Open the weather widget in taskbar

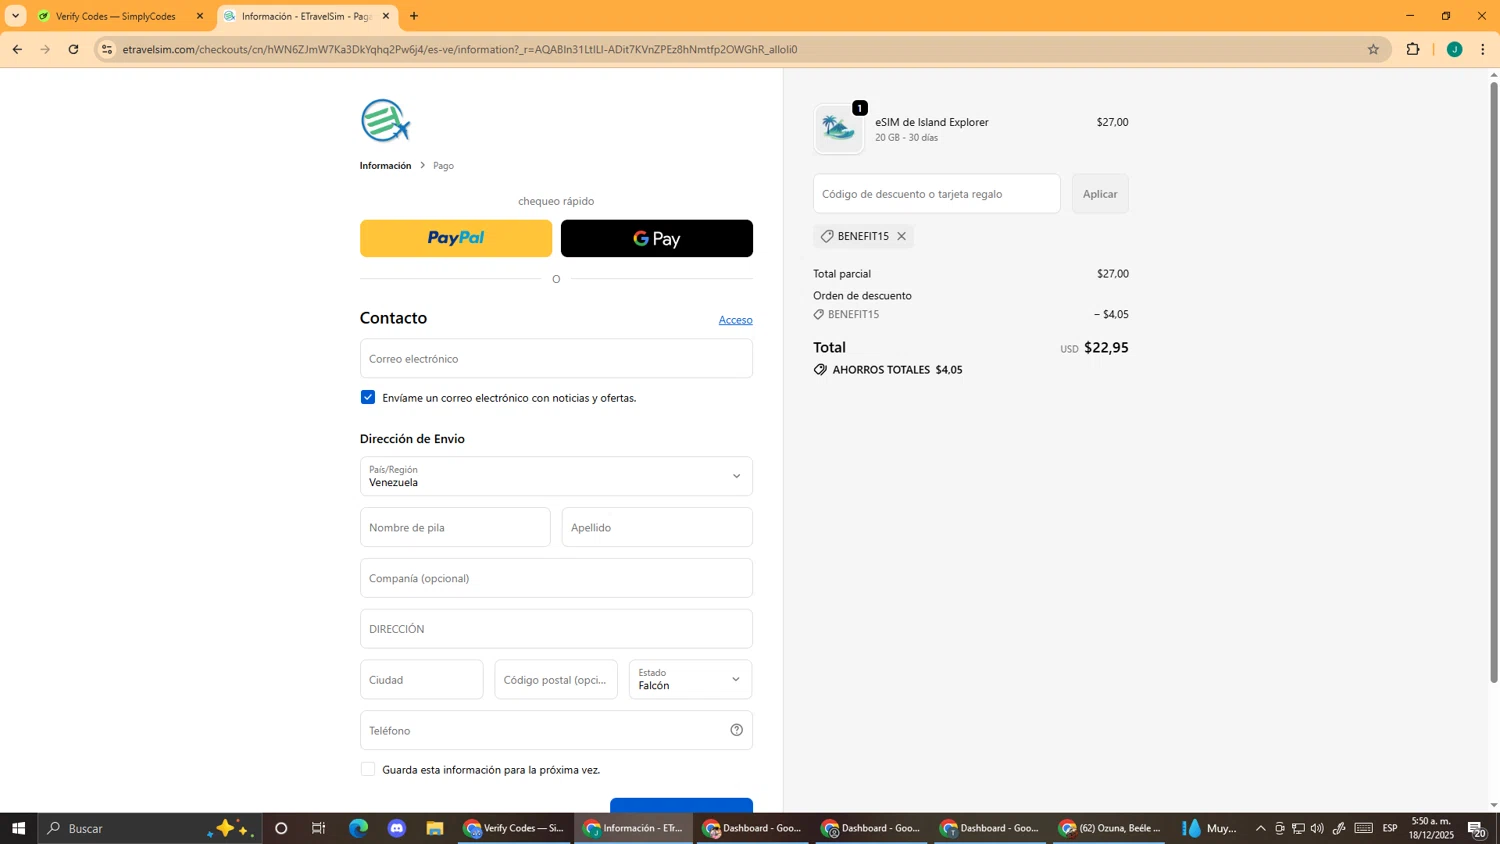click(x=1210, y=828)
